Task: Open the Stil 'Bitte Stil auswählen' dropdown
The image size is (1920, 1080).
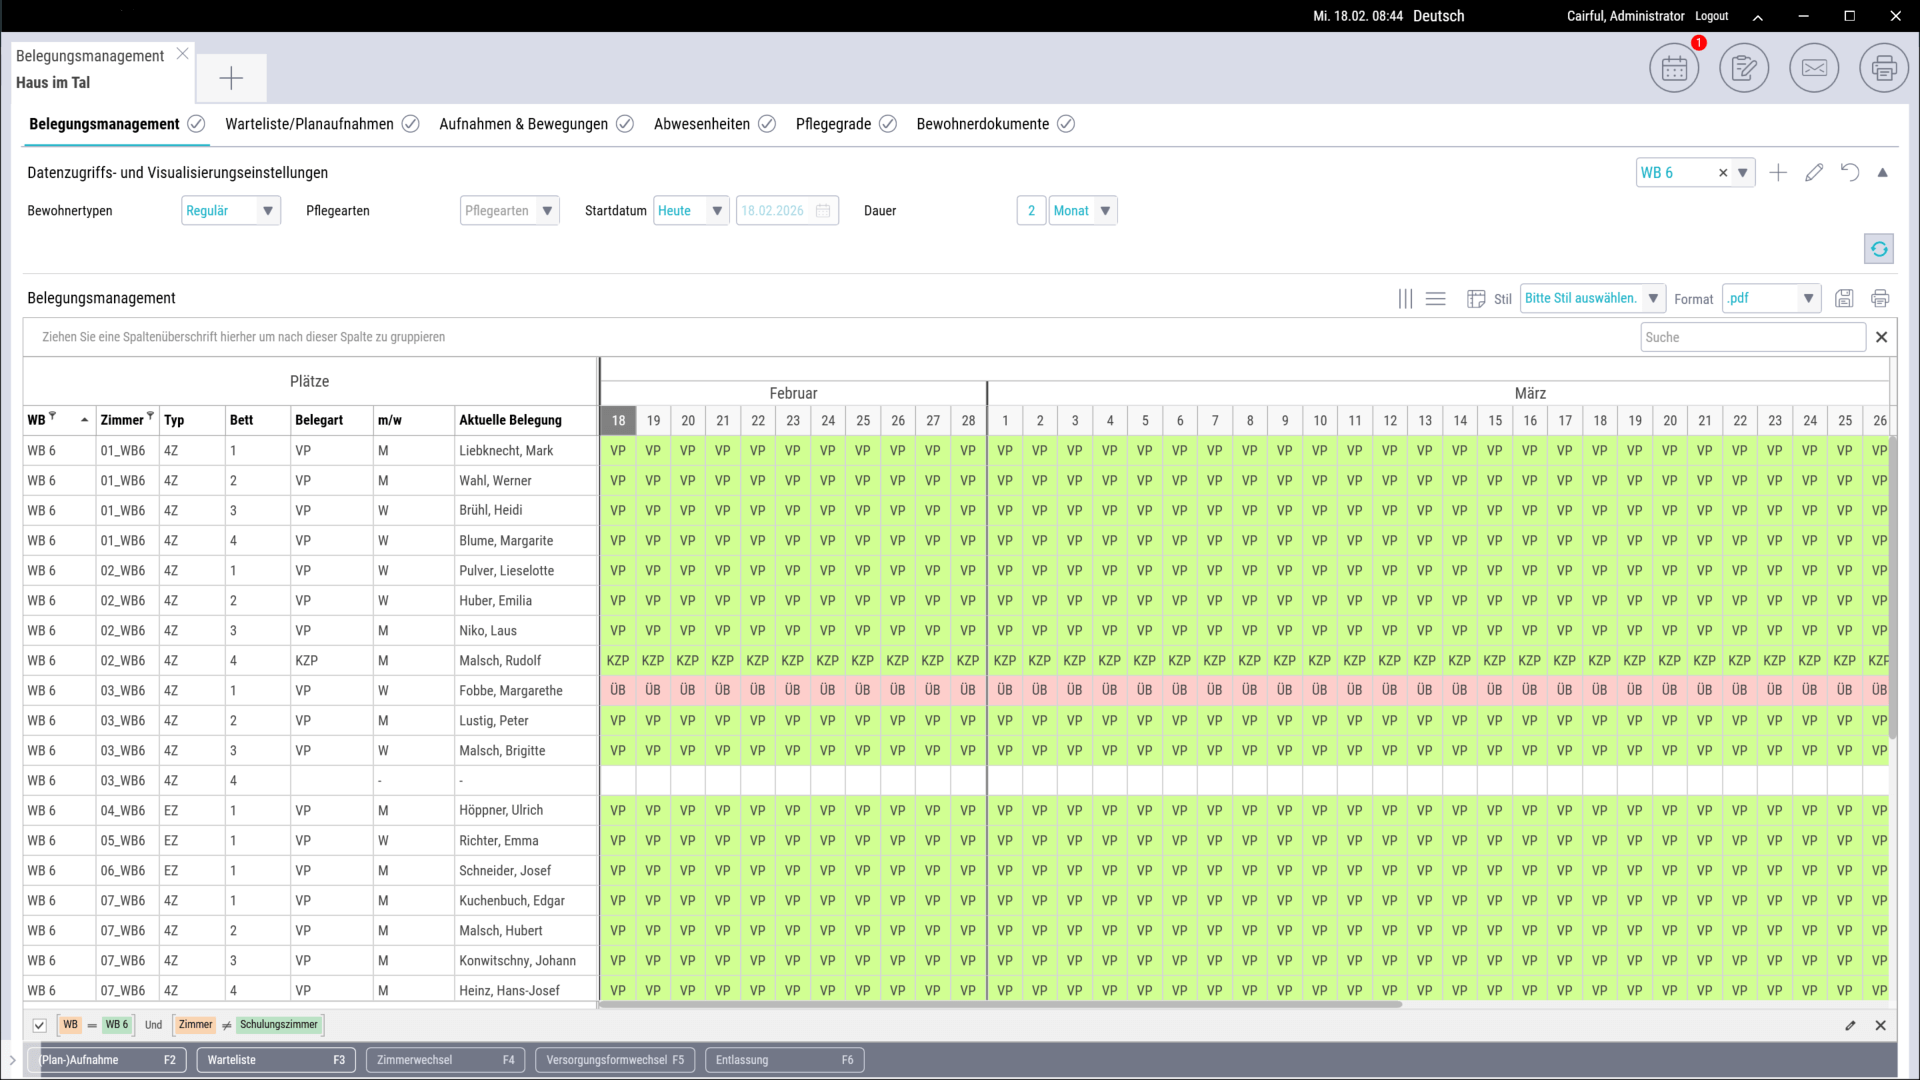Action: [x=1653, y=298]
